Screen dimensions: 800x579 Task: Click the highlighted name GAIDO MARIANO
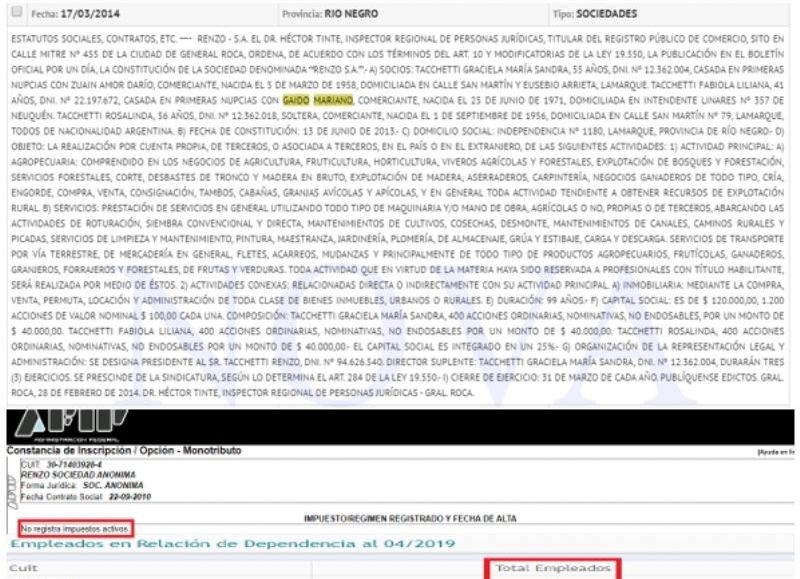pyautogui.click(x=318, y=100)
